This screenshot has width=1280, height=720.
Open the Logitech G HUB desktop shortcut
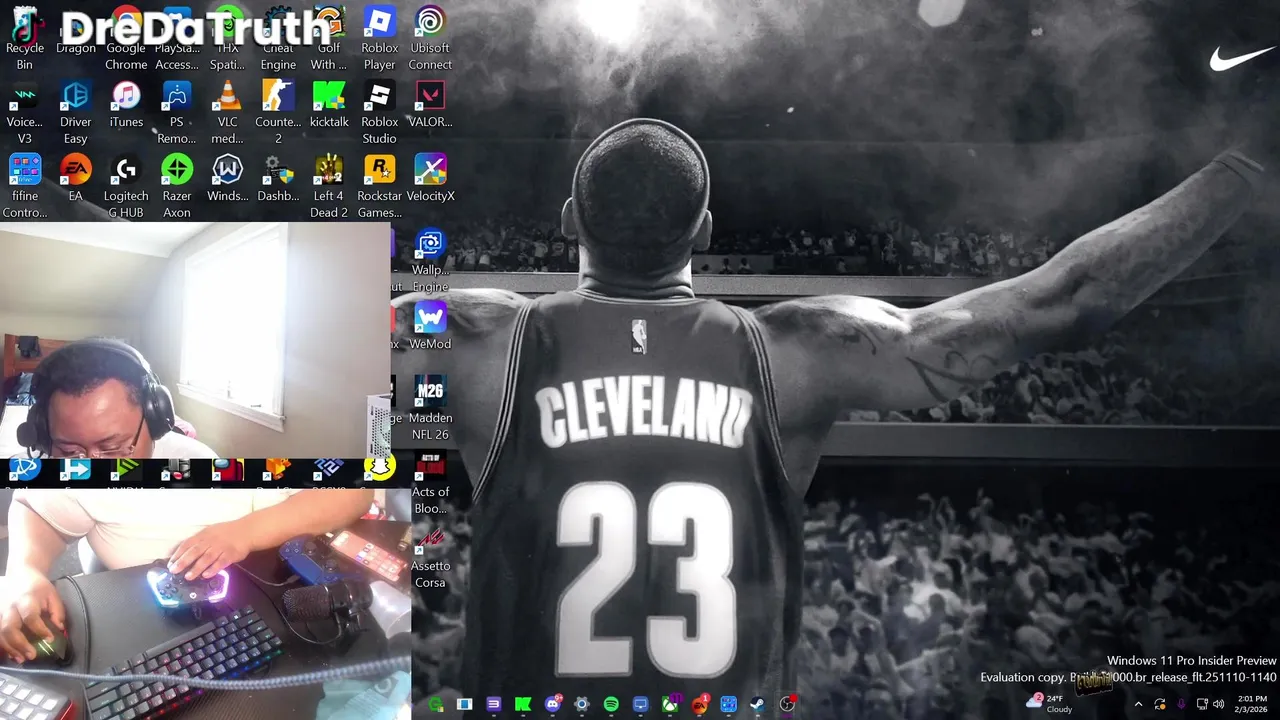126,187
